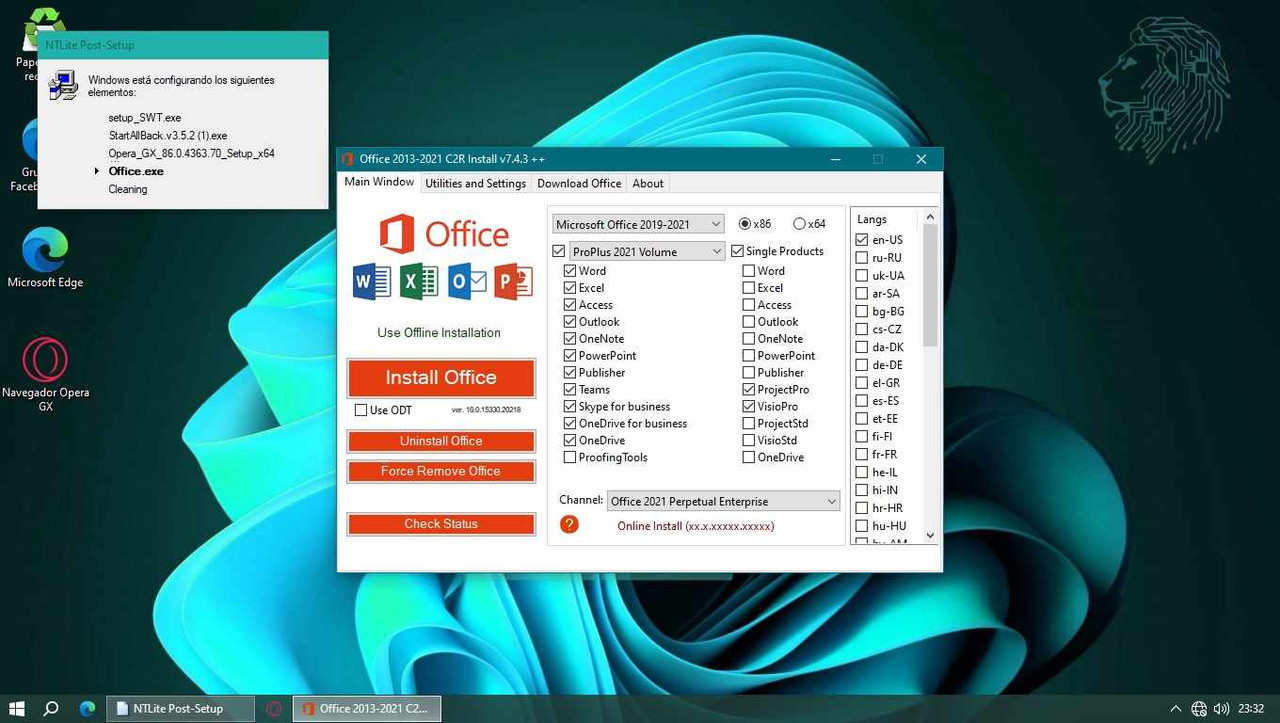Uncheck OneDrive for business
Screen dimensions: 1280x723
pyautogui.click(x=570, y=423)
